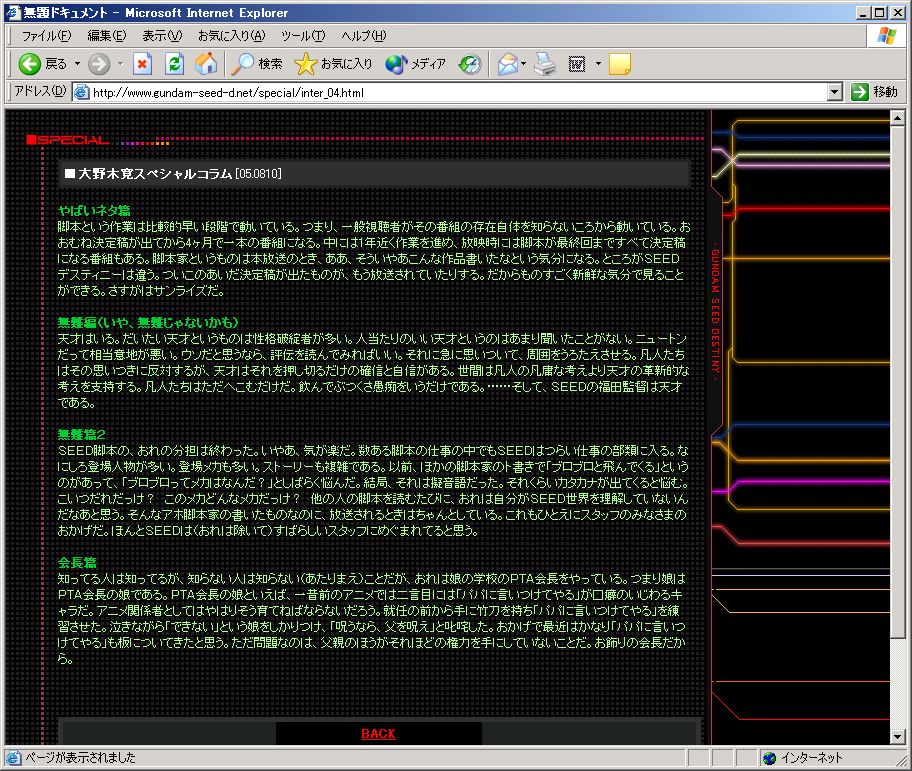Open the Media (メディア) toolbar button

(x=415, y=64)
